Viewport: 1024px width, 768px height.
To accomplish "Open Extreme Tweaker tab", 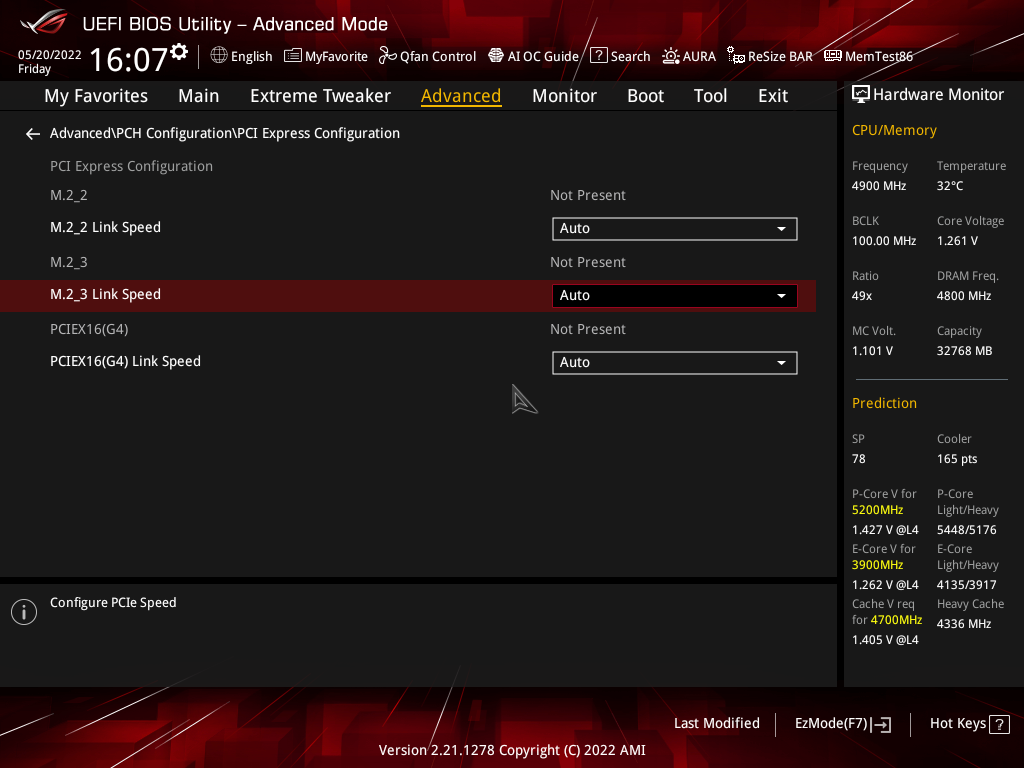I will pyautogui.click(x=320, y=96).
